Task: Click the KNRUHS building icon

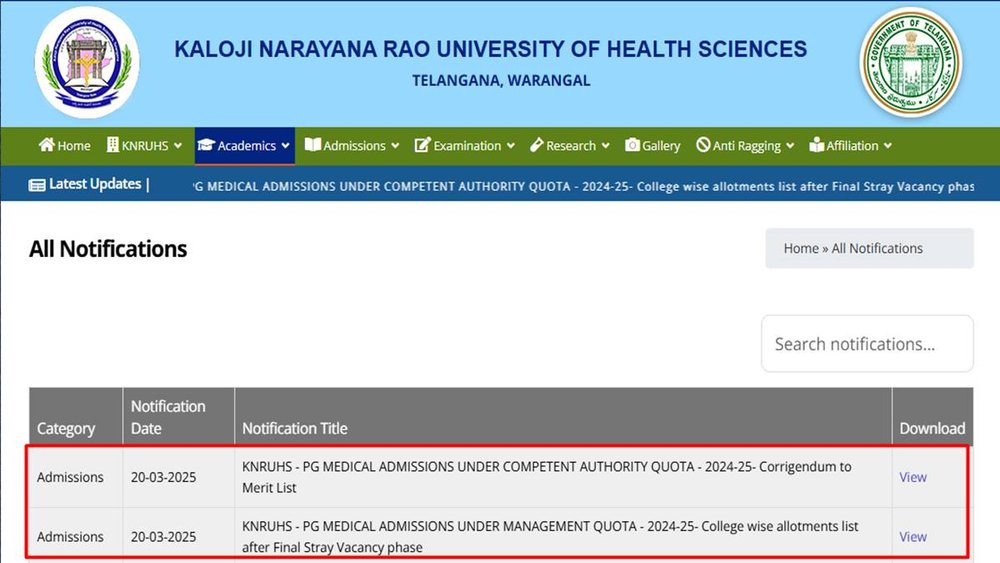Action: [113, 145]
